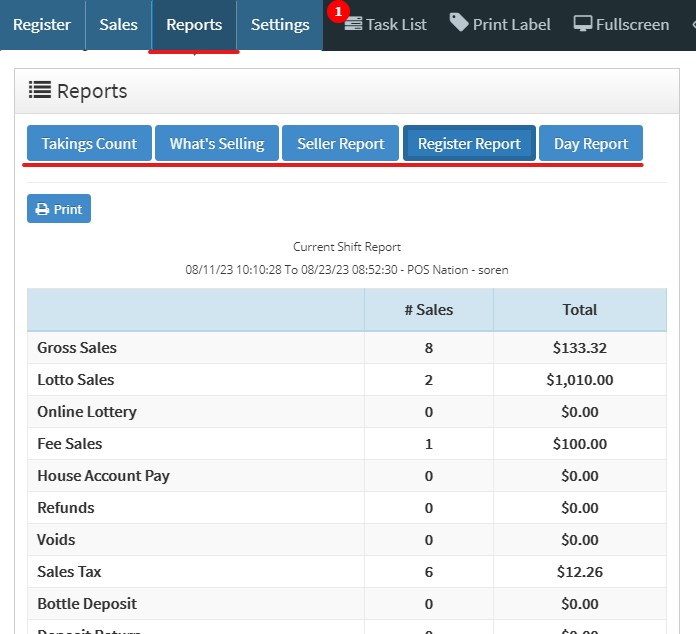Open the Day Report
The image size is (696, 634).
[591, 143]
